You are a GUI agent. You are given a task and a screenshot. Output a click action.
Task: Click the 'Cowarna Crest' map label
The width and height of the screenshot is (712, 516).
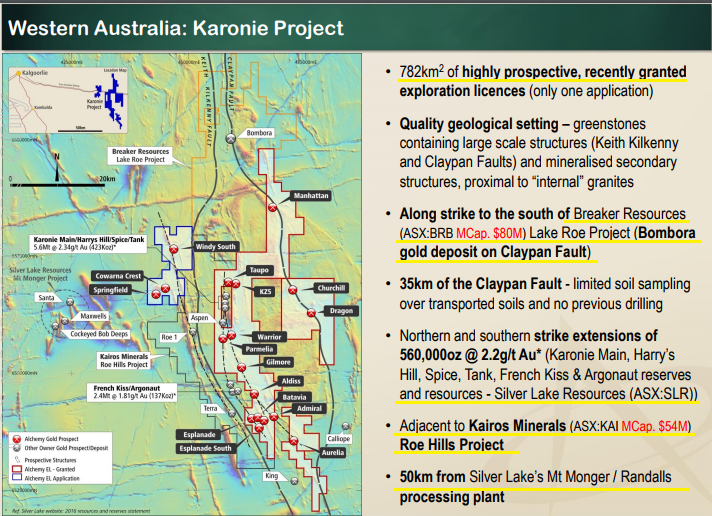(x=118, y=276)
